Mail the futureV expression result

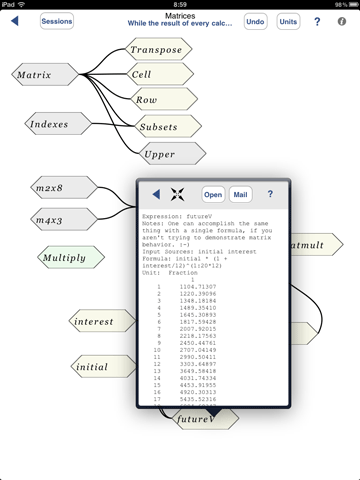[x=240, y=194]
